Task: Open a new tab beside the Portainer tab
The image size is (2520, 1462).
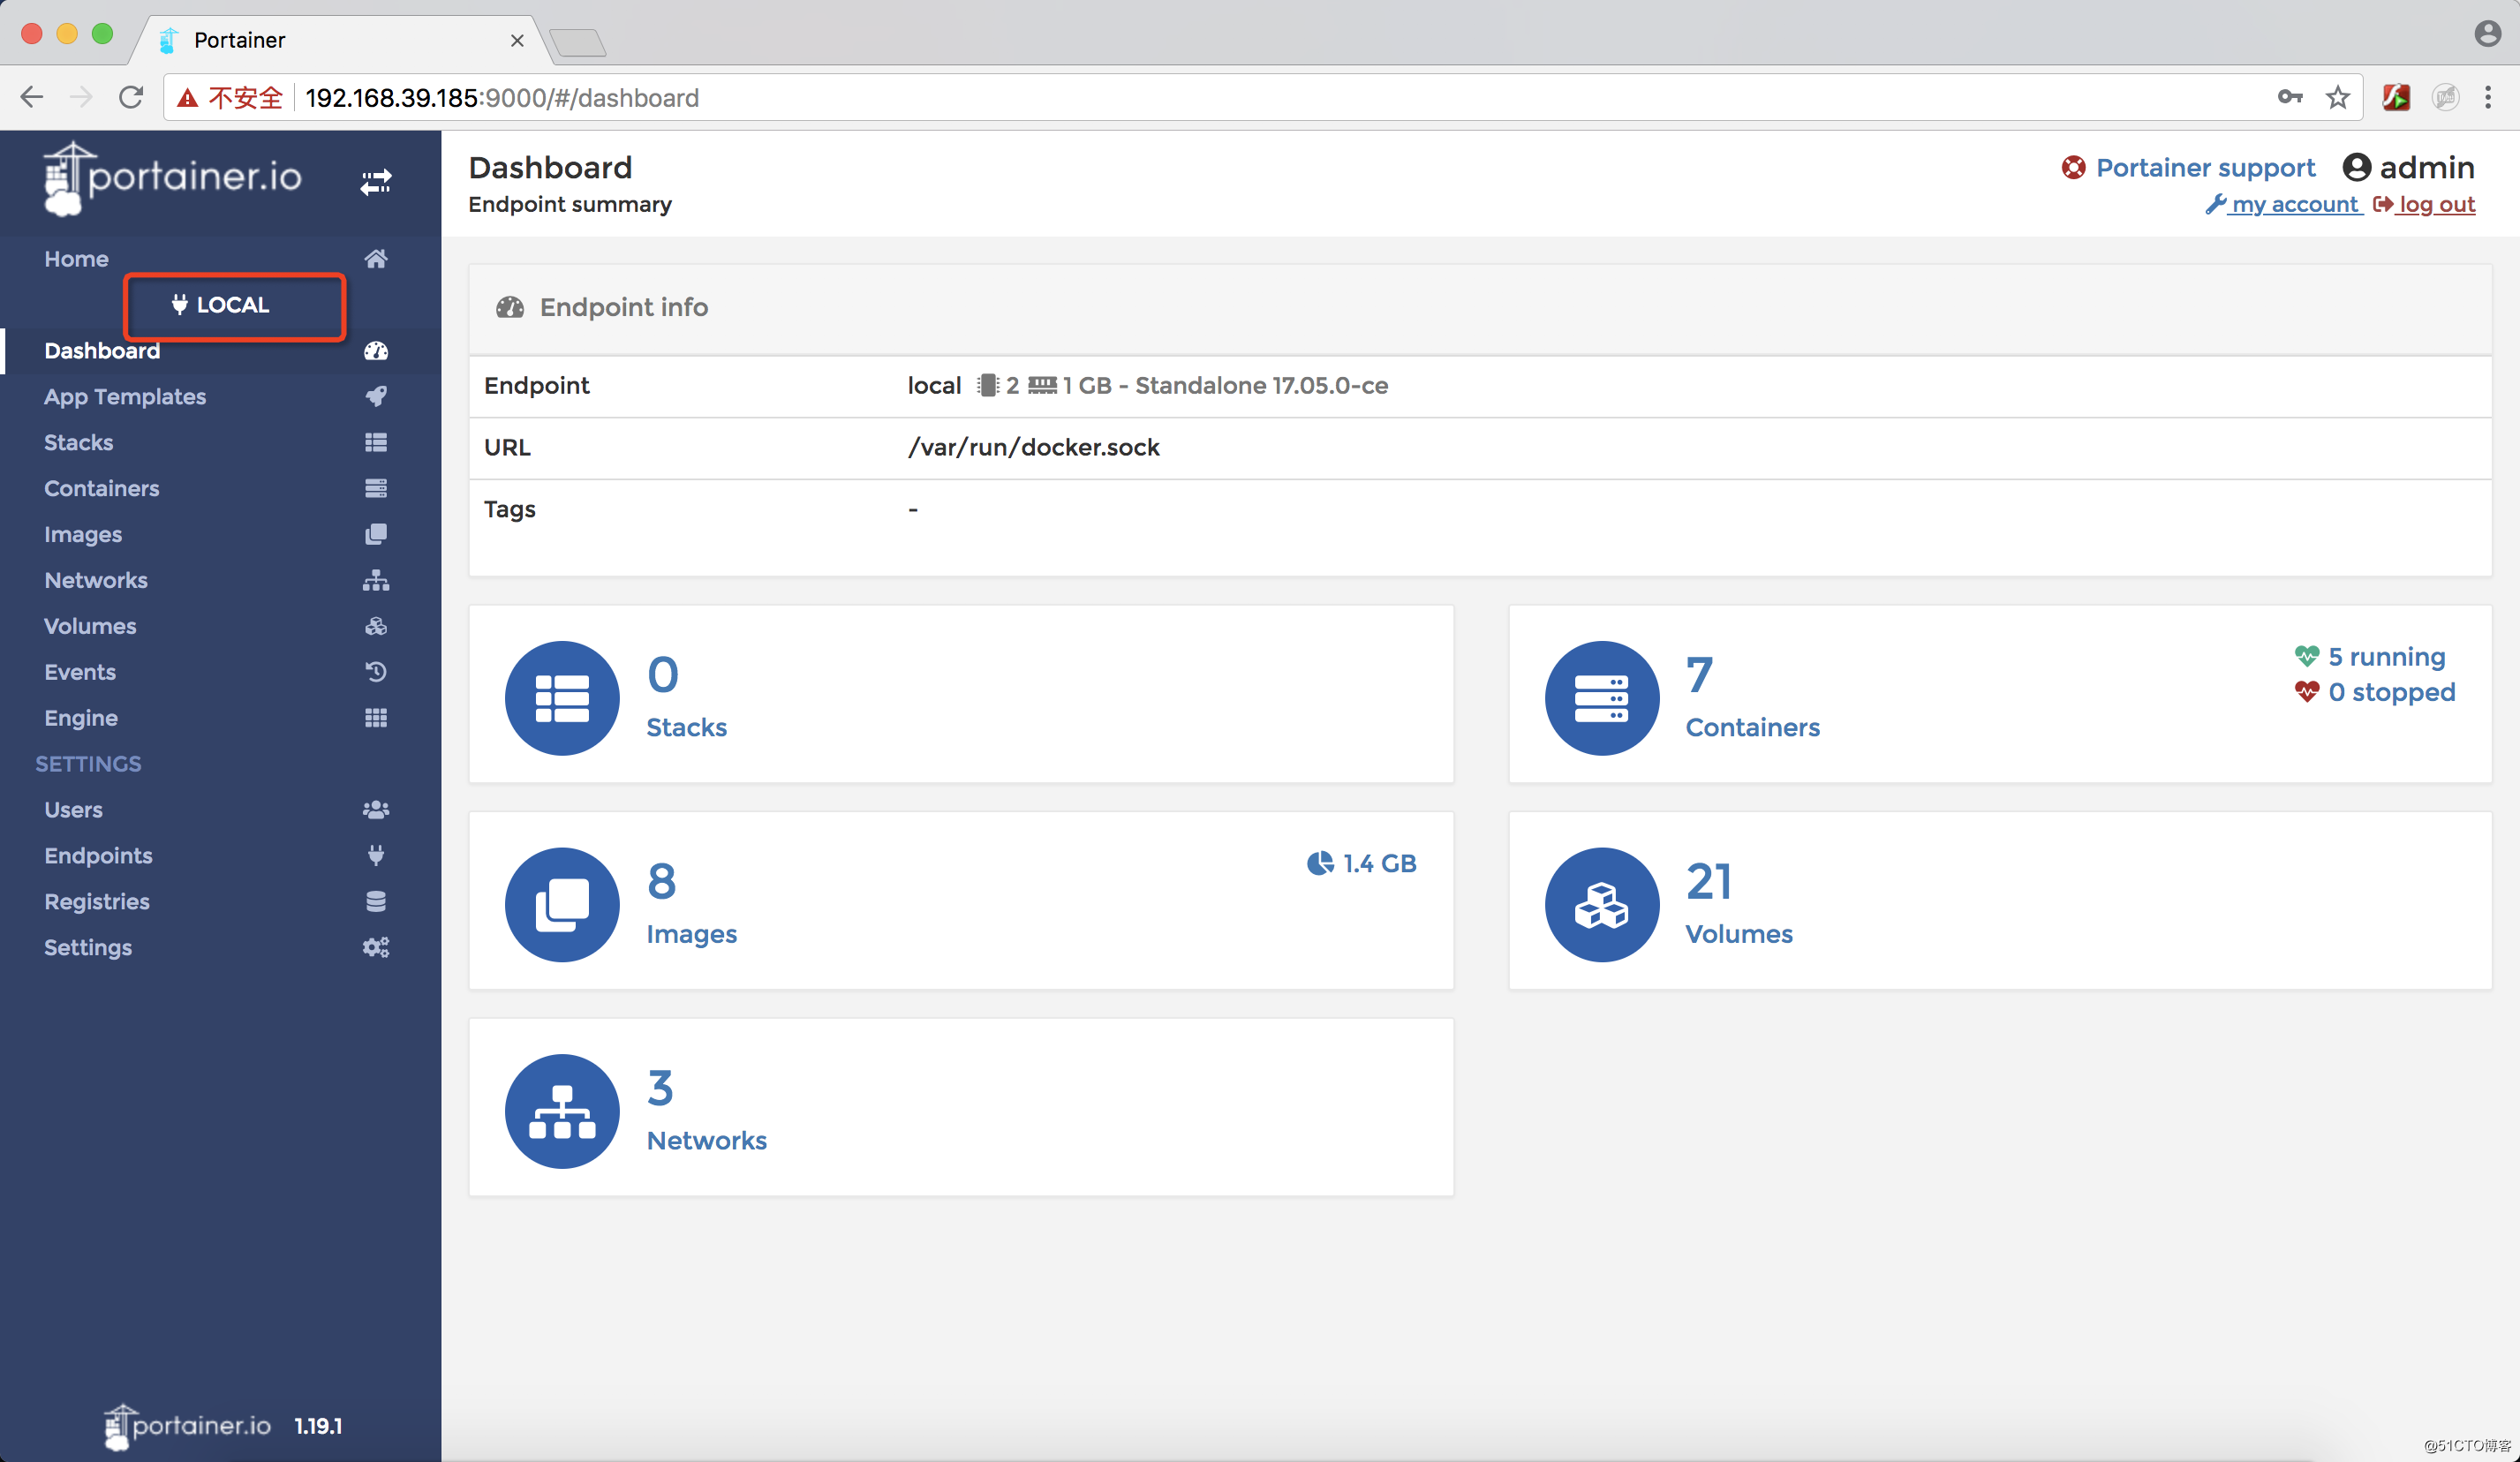Action: tap(578, 42)
